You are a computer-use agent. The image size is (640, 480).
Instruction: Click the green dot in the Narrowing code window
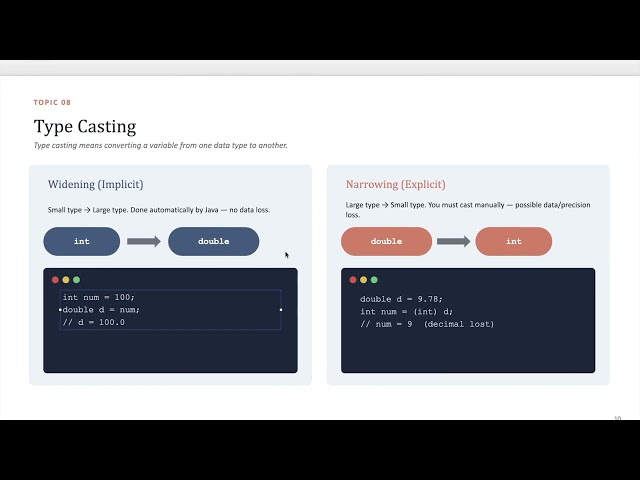(374, 280)
